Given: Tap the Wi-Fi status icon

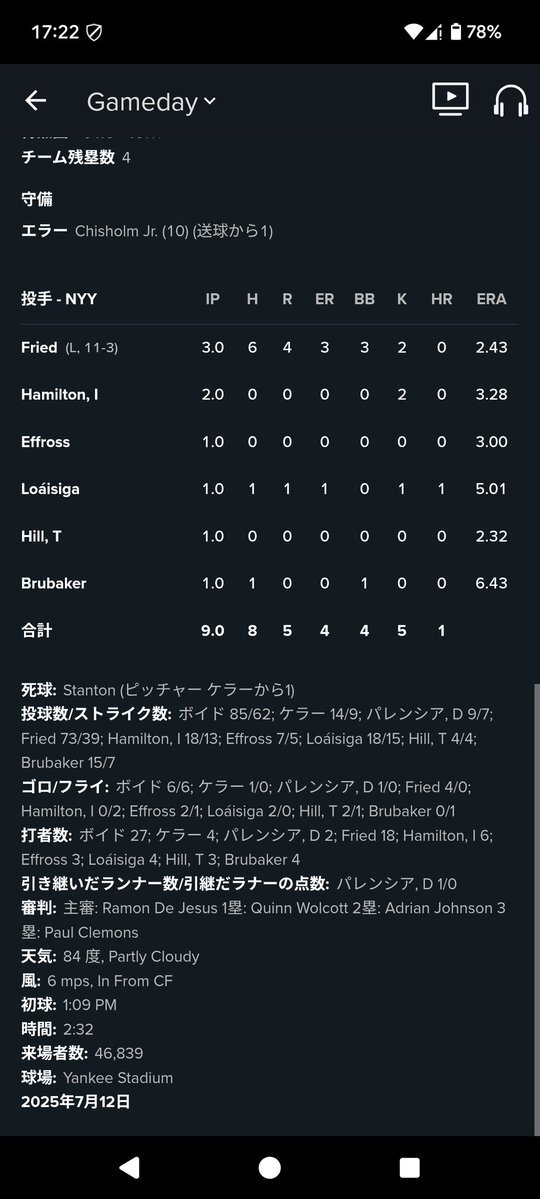Looking at the screenshot, I should pyautogui.click(x=414, y=31).
